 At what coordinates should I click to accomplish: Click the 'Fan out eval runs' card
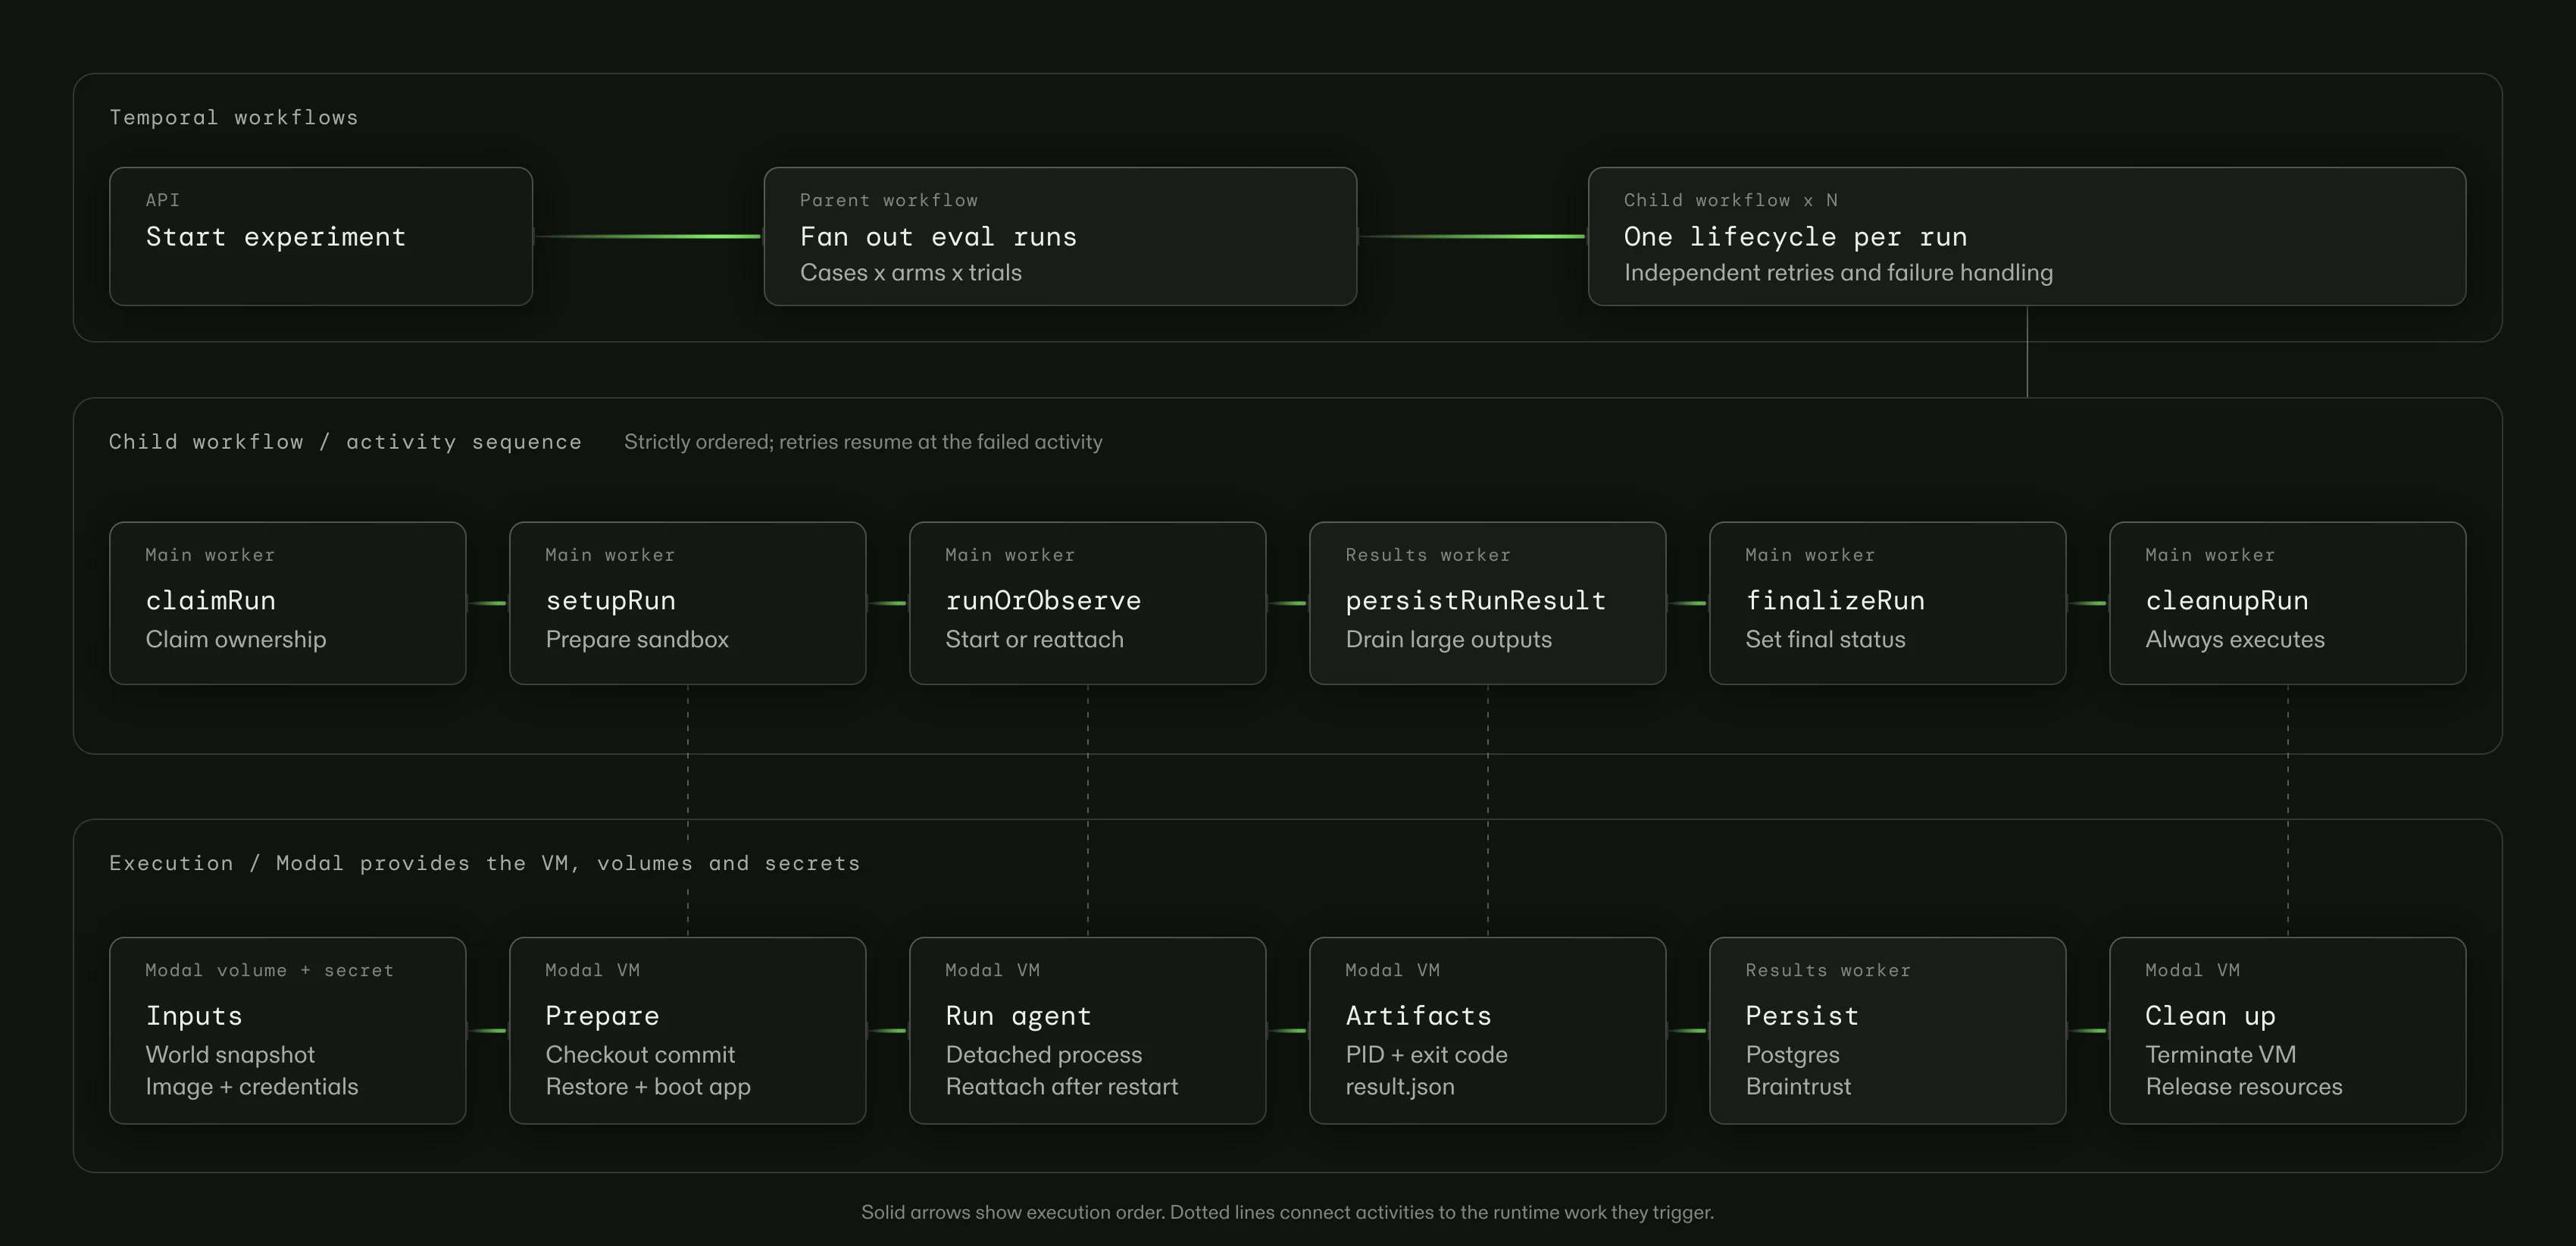[1060, 236]
